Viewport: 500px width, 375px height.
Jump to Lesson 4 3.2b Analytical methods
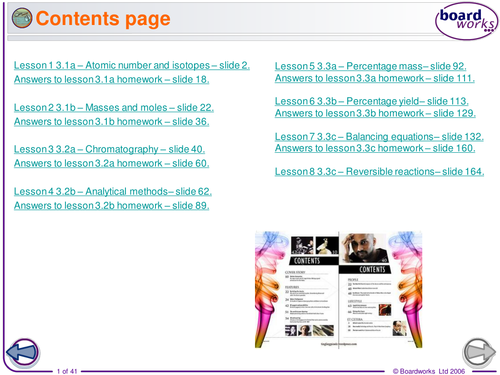pyautogui.click(x=113, y=191)
